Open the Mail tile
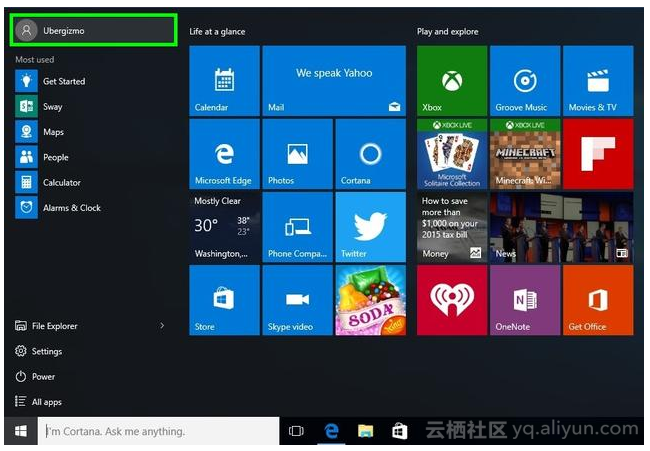Screen dimensions: 650x451 334,81
